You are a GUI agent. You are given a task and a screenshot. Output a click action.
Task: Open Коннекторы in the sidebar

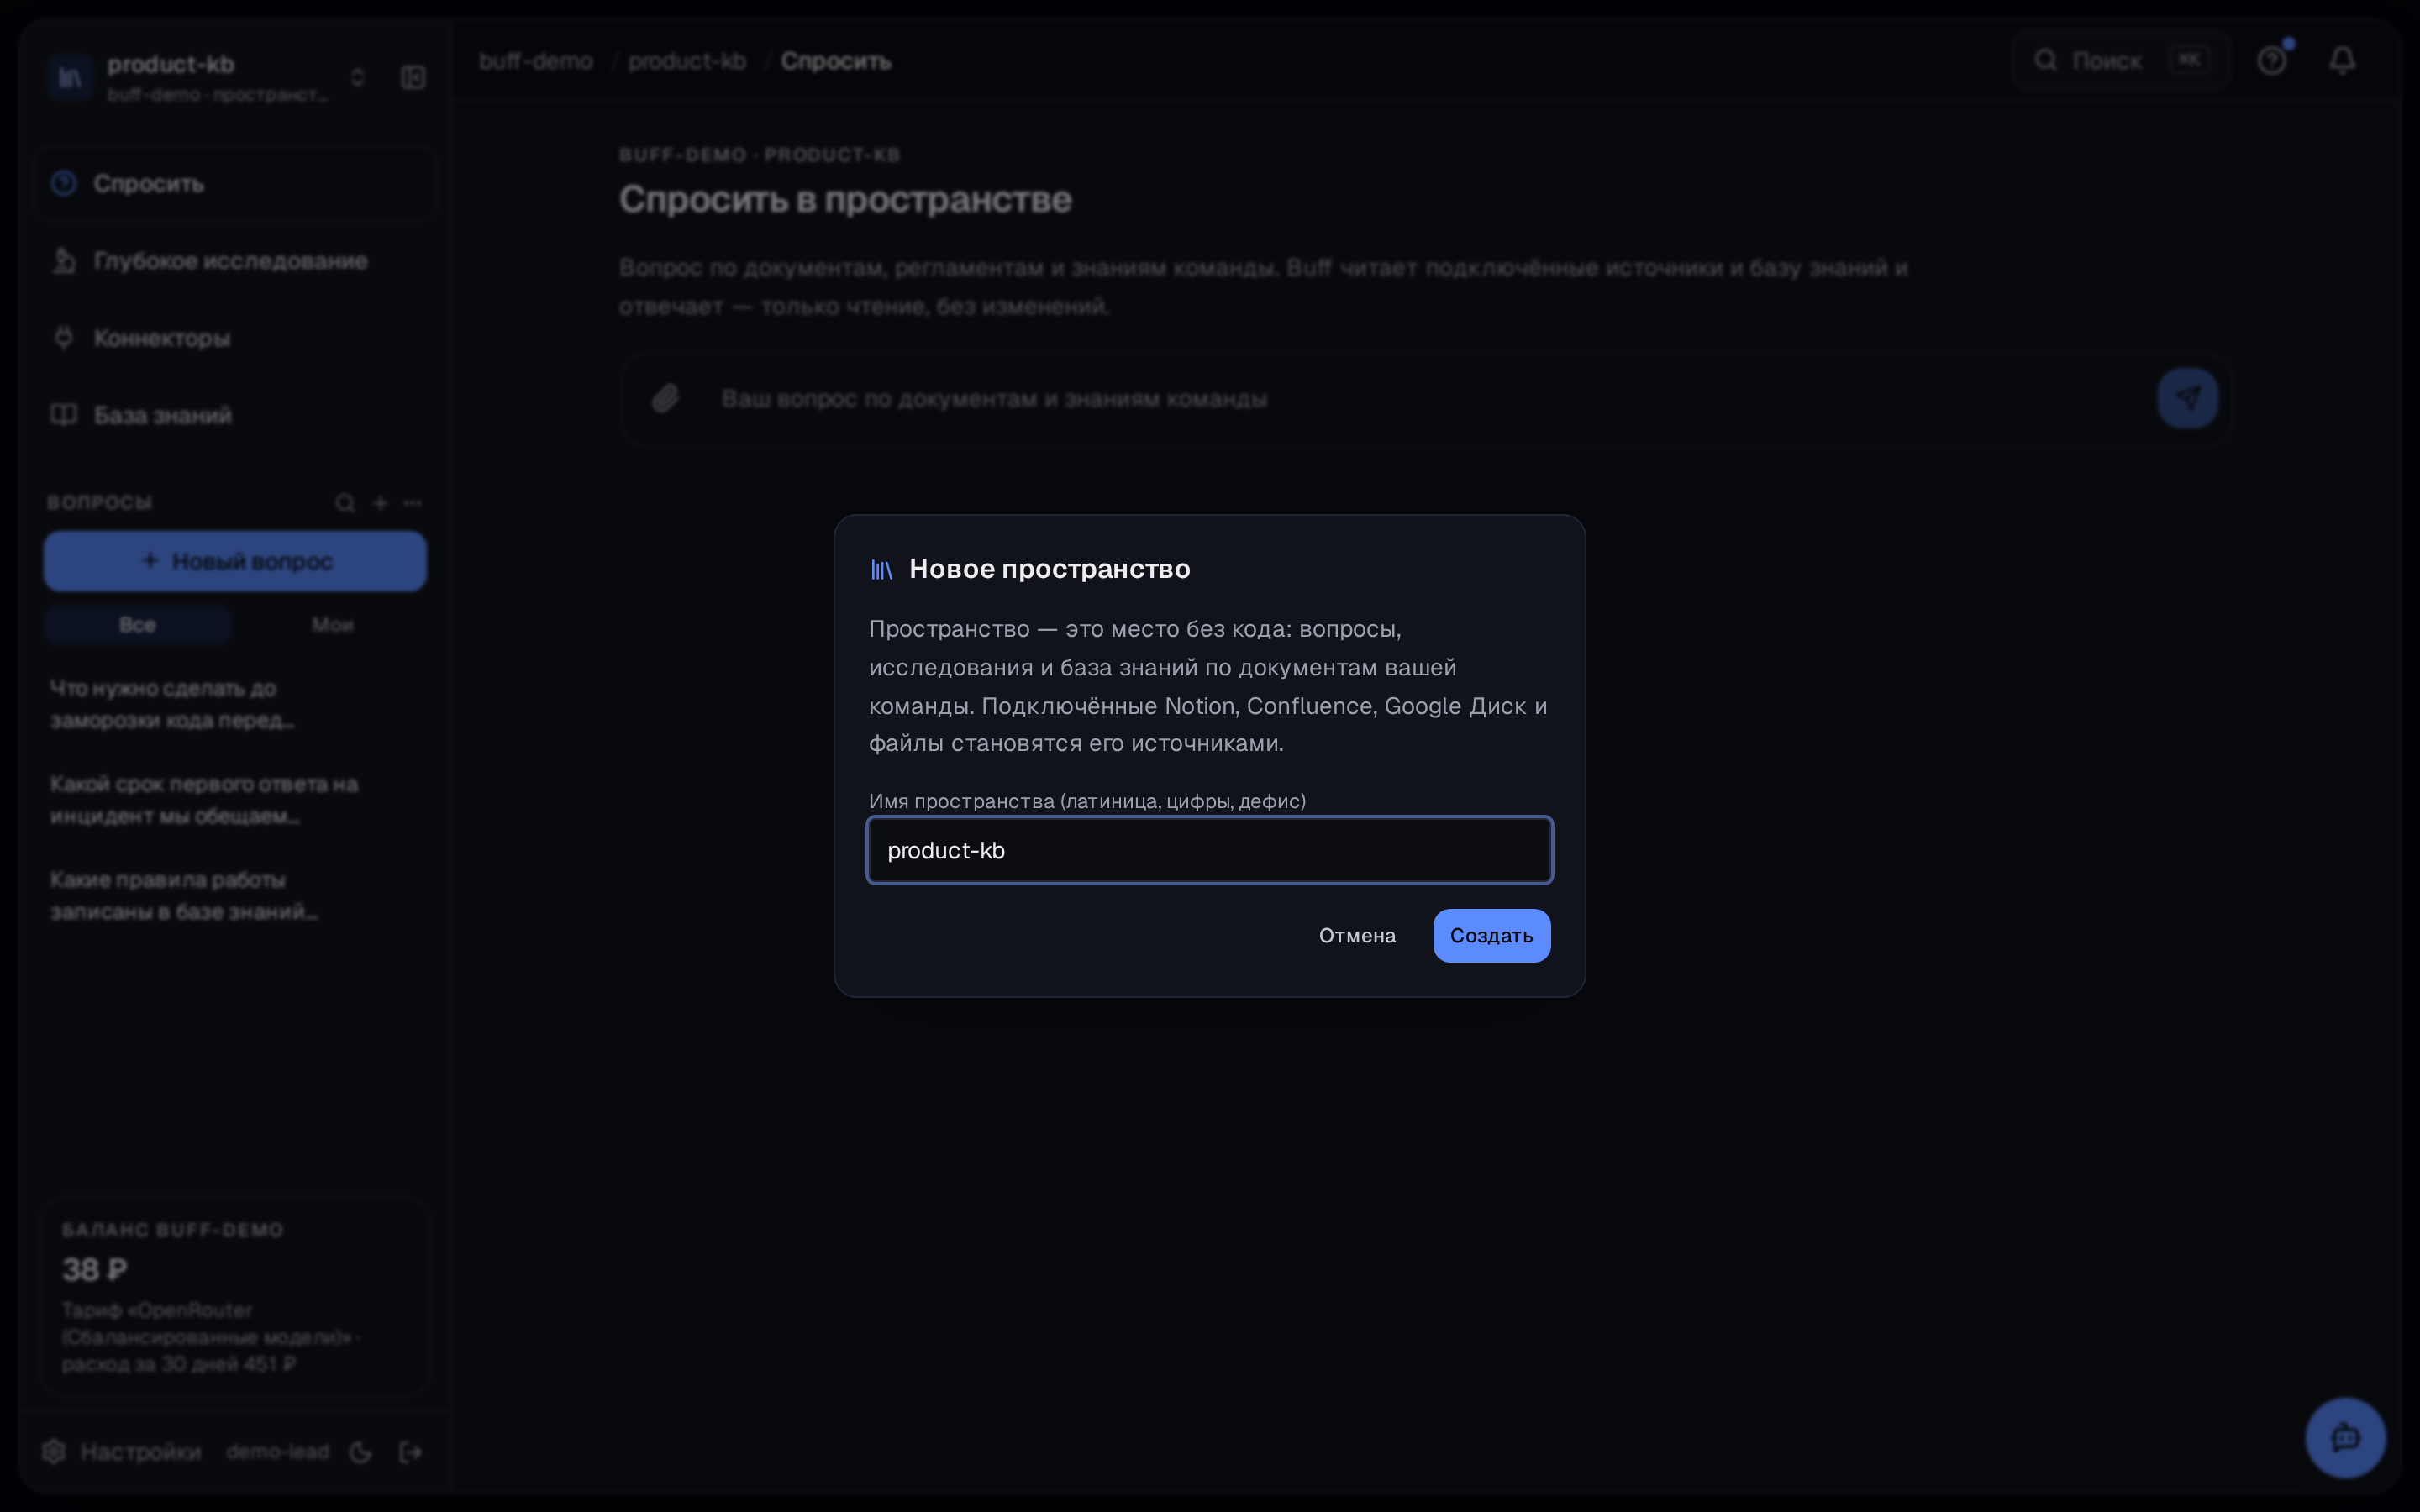pyautogui.click(x=235, y=338)
